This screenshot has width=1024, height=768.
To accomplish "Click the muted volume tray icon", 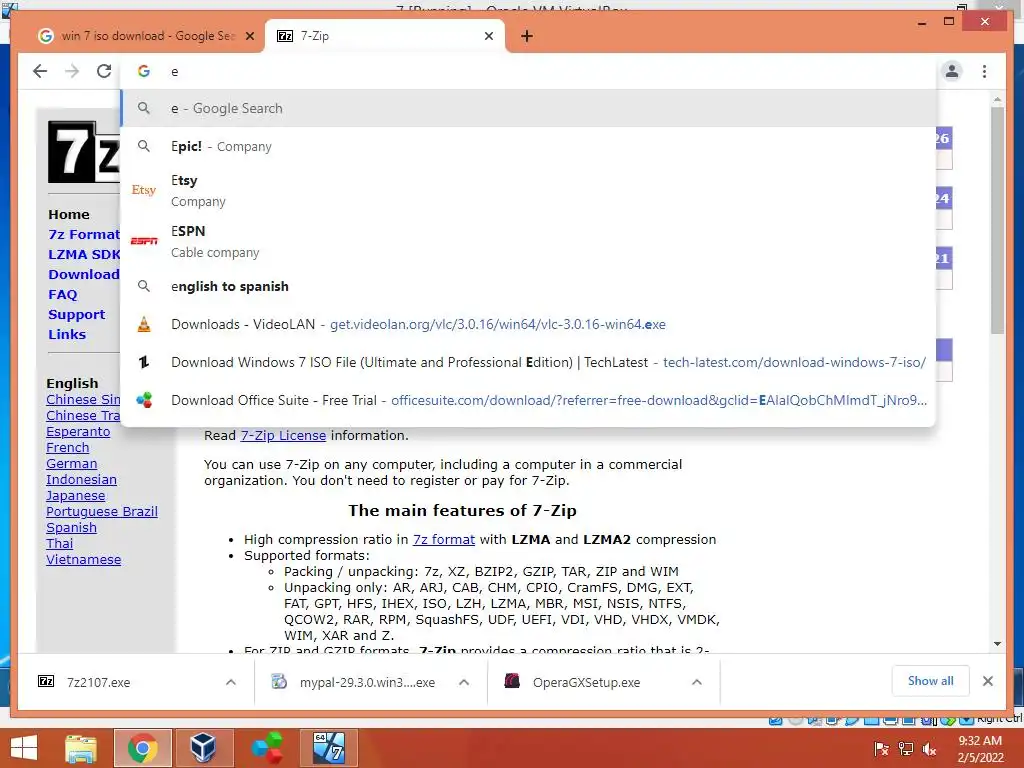I will [929, 749].
